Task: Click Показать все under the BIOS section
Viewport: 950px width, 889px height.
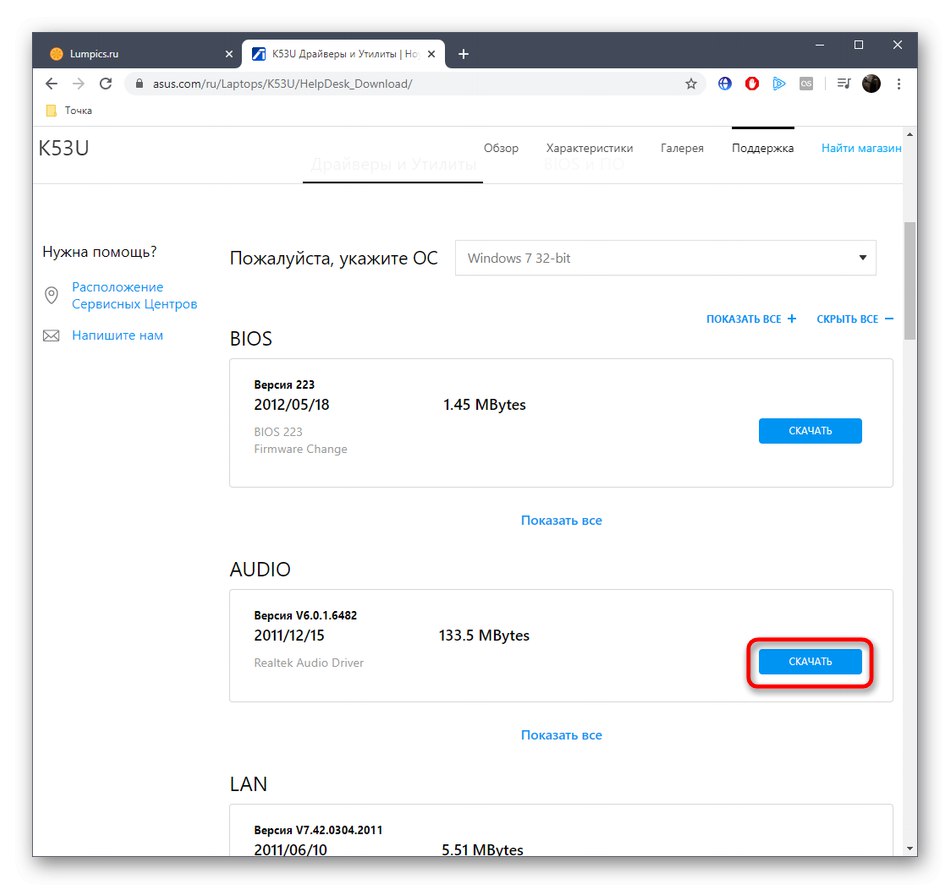Action: point(561,520)
